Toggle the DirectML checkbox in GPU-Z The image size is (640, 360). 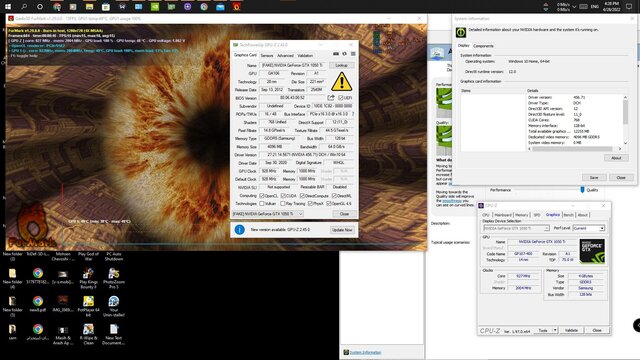coord(334,196)
